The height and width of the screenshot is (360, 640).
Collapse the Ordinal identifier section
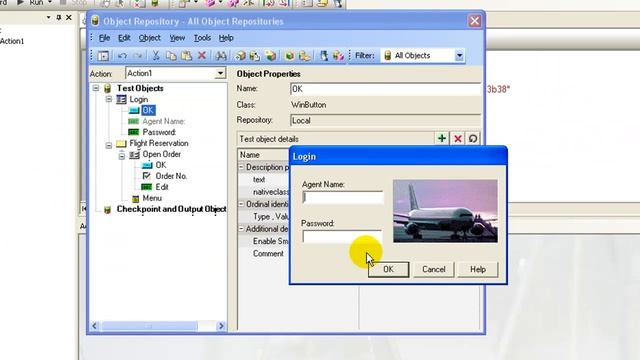[x=241, y=204]
